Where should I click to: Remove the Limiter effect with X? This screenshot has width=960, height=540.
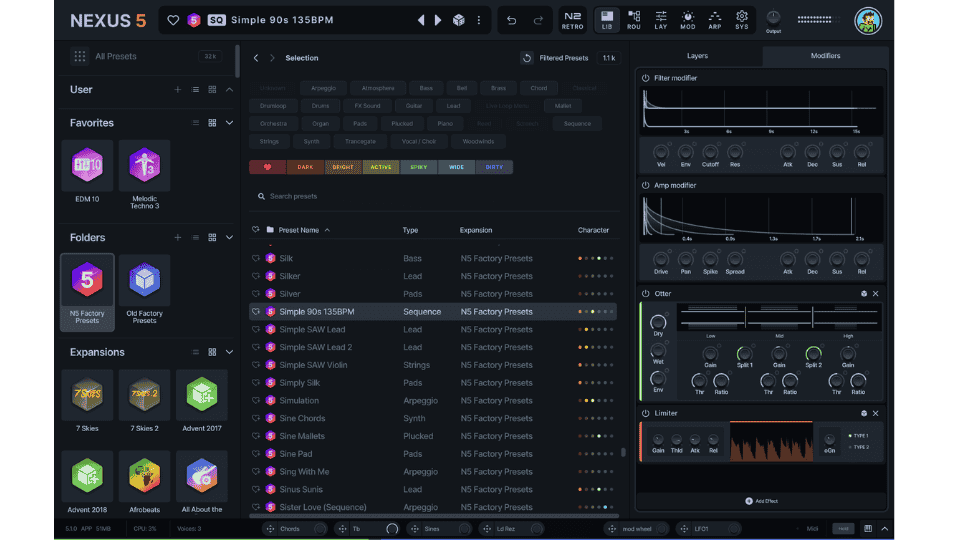[x=876, y=413]
